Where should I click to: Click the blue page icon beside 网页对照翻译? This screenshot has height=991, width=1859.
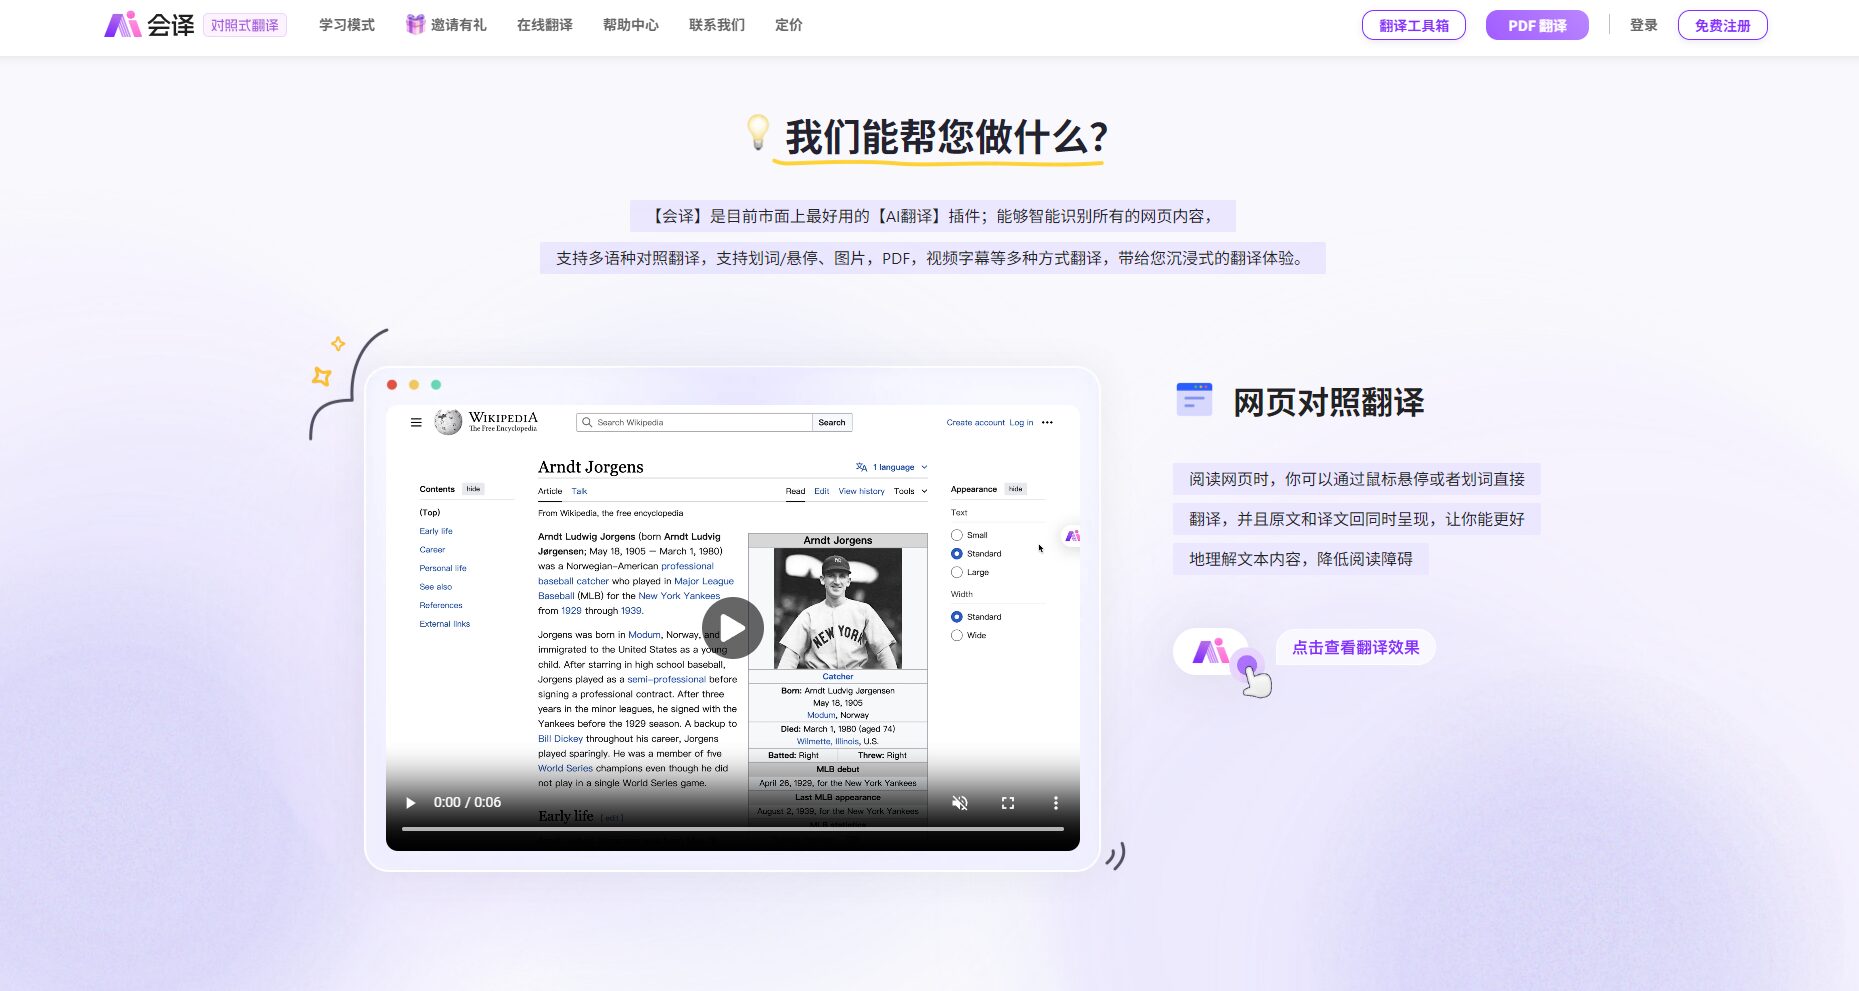(x=1192, y=399)
